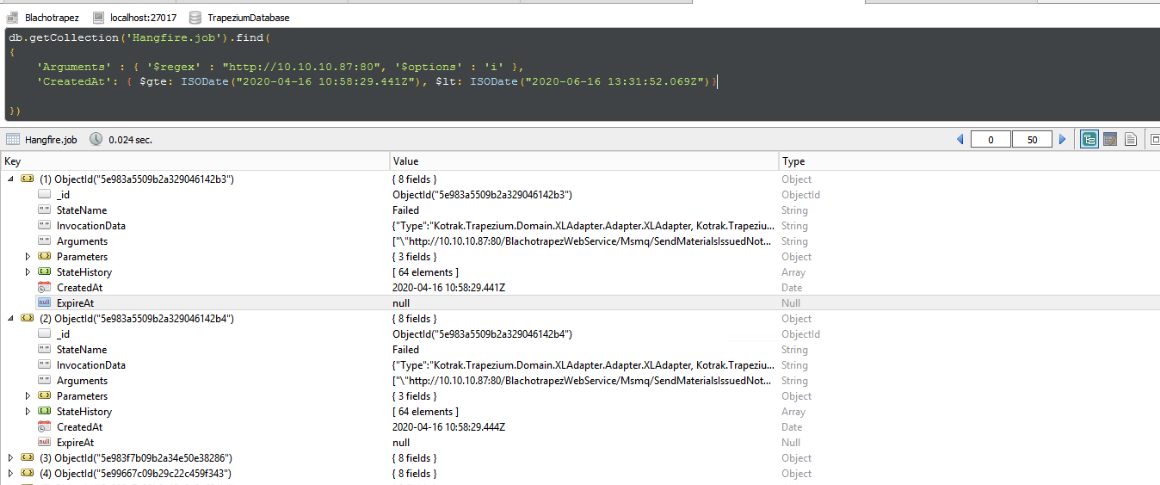Go to previous page of results
This screenshot has height=485, width=1160.
(x=960, y=139)
